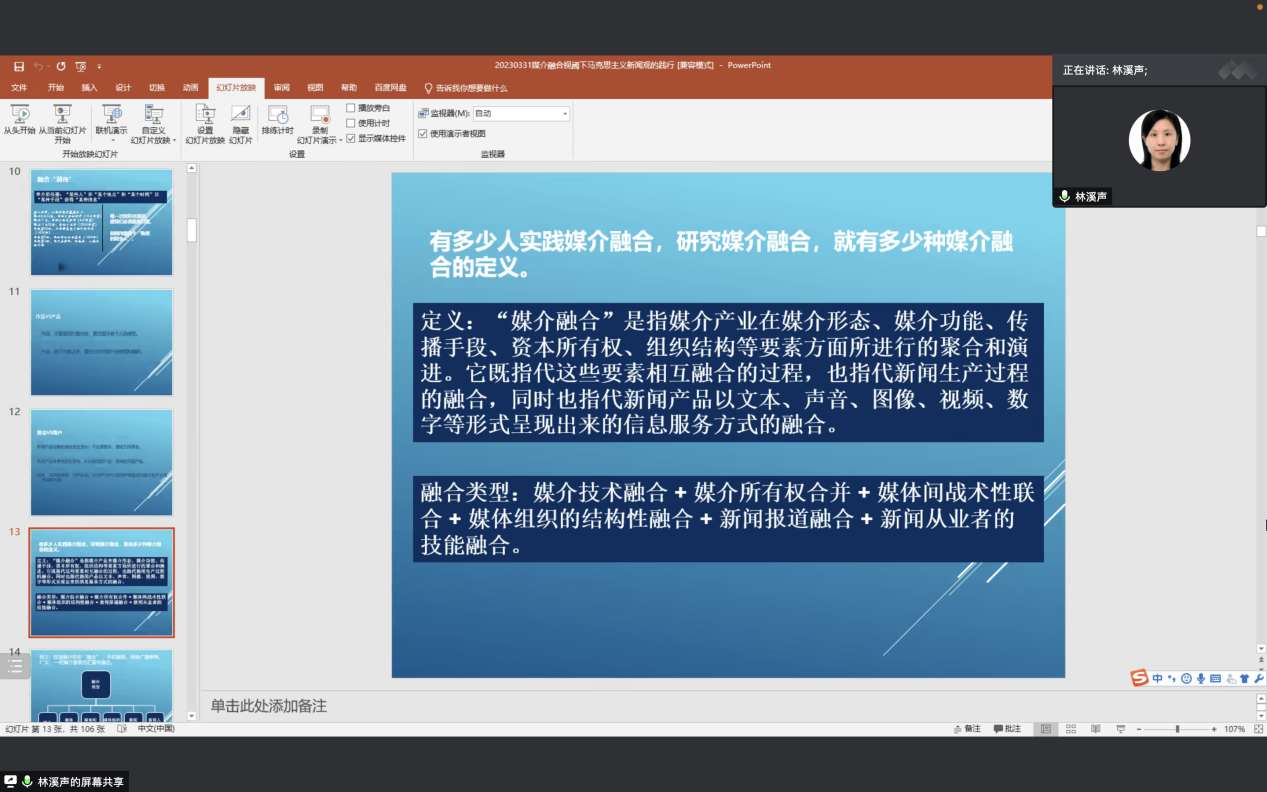Click the save icon in quick access toolbar
Screen dimensions: 1267x792
pyautogui.click(x=19, y=66)
